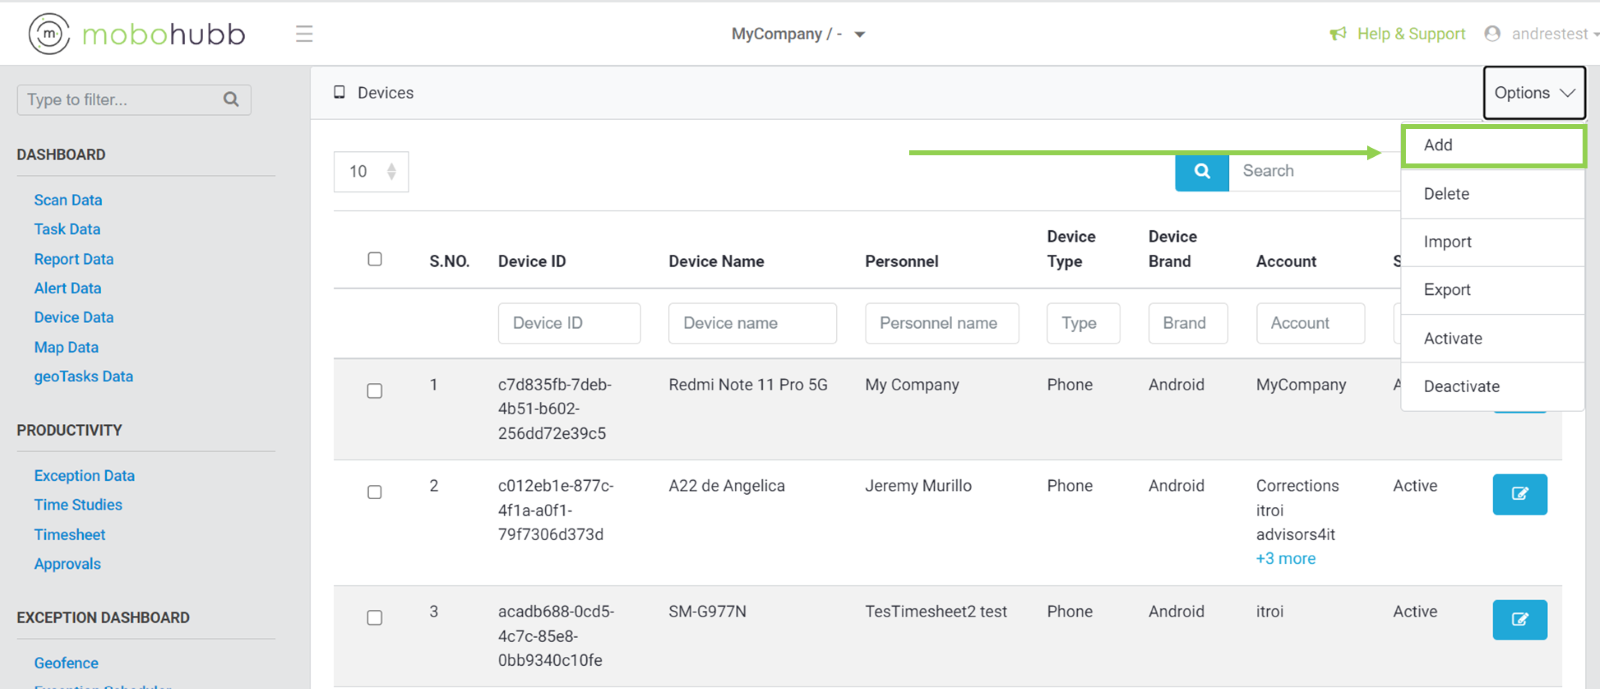Image resolution: width=1600 pixels, height=689 pixels.
Task: Open the Scan Data dashboard link
Action: (68, 200)
